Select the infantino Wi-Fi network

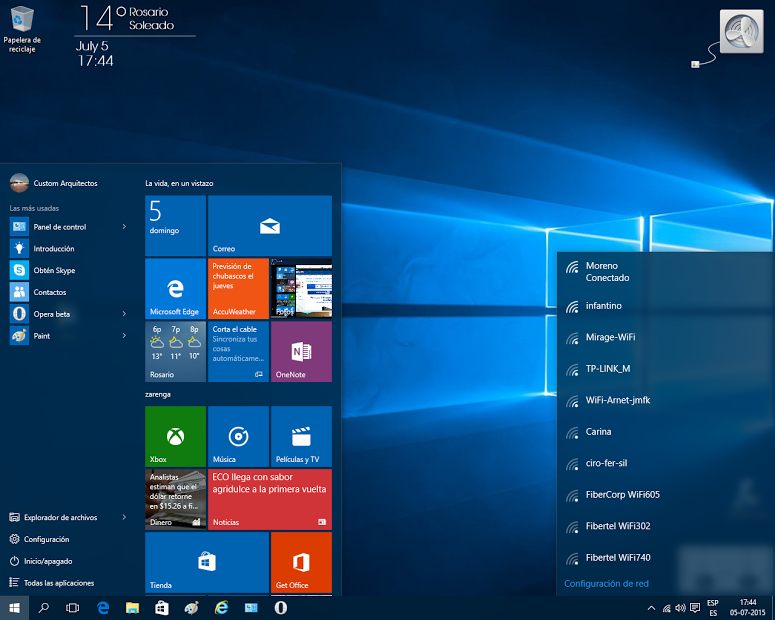pyautogui.click(x=665, y=306)
